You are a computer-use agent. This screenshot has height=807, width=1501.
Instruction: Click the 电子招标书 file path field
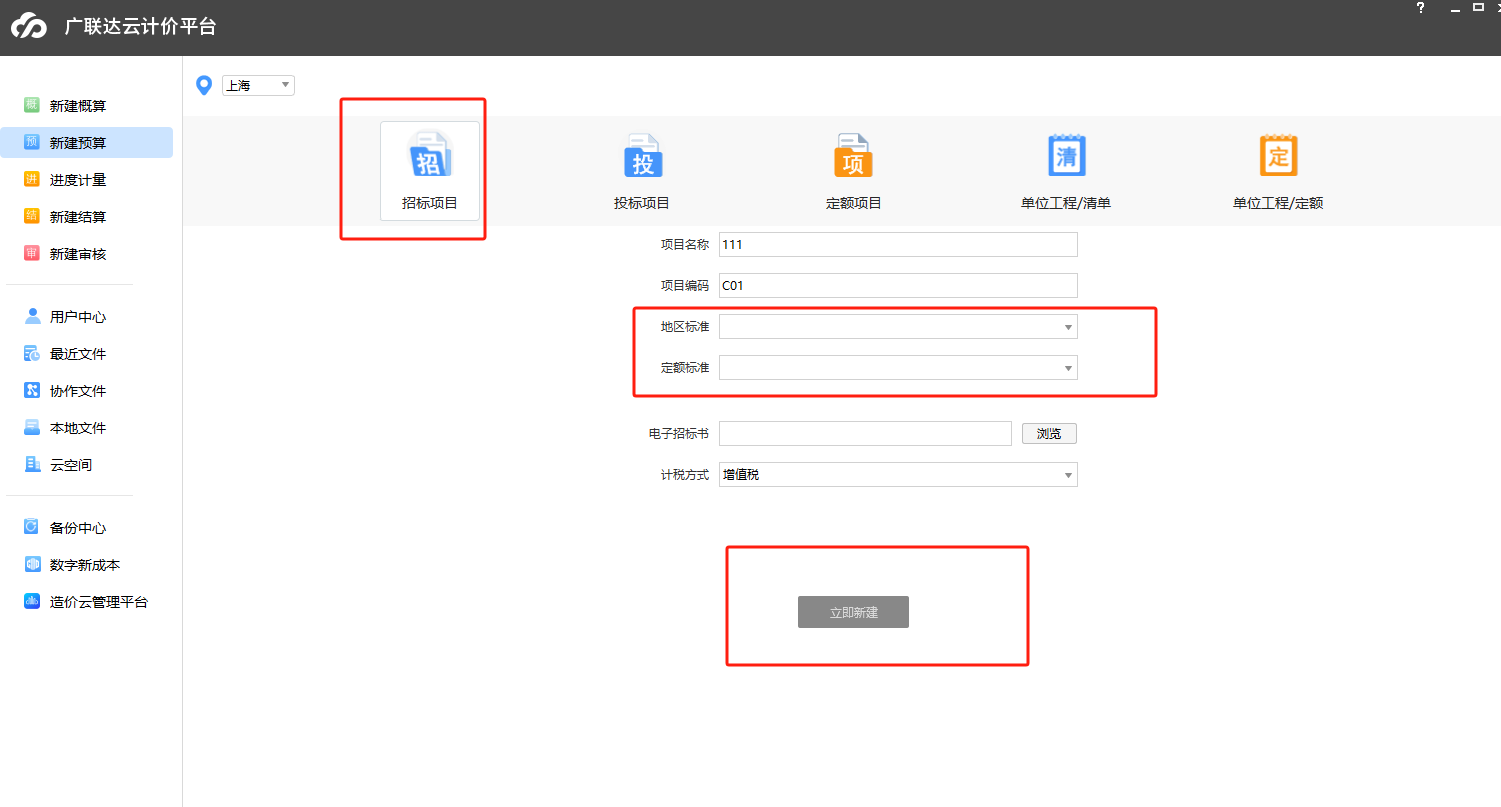[x=865, y=434]
